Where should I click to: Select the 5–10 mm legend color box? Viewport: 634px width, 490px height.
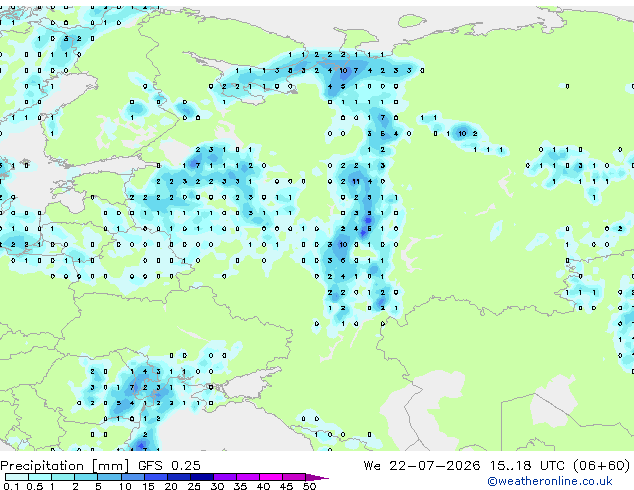[109, 477]
